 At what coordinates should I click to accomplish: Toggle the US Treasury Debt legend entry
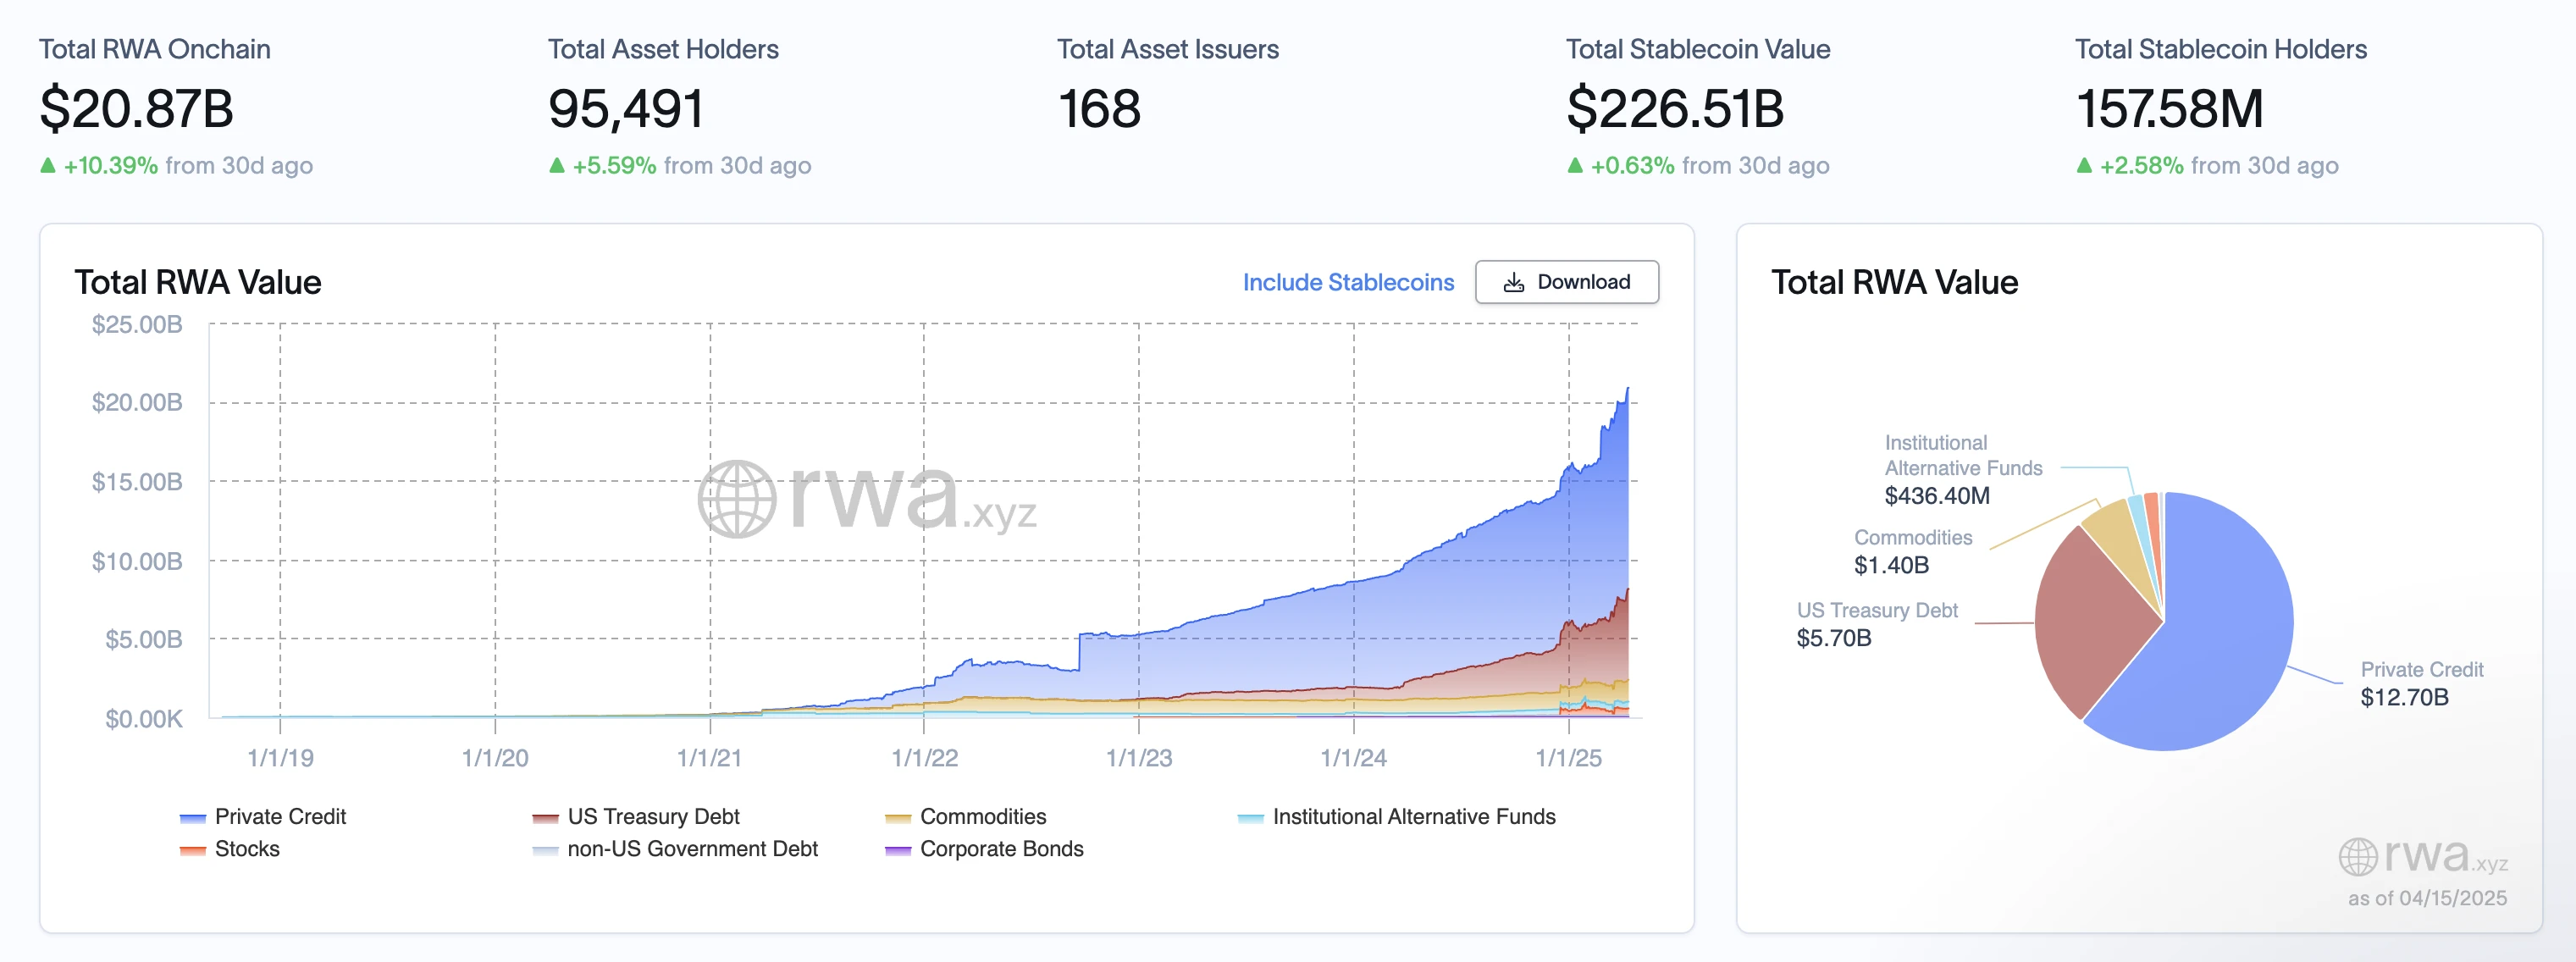pos(652,816)
